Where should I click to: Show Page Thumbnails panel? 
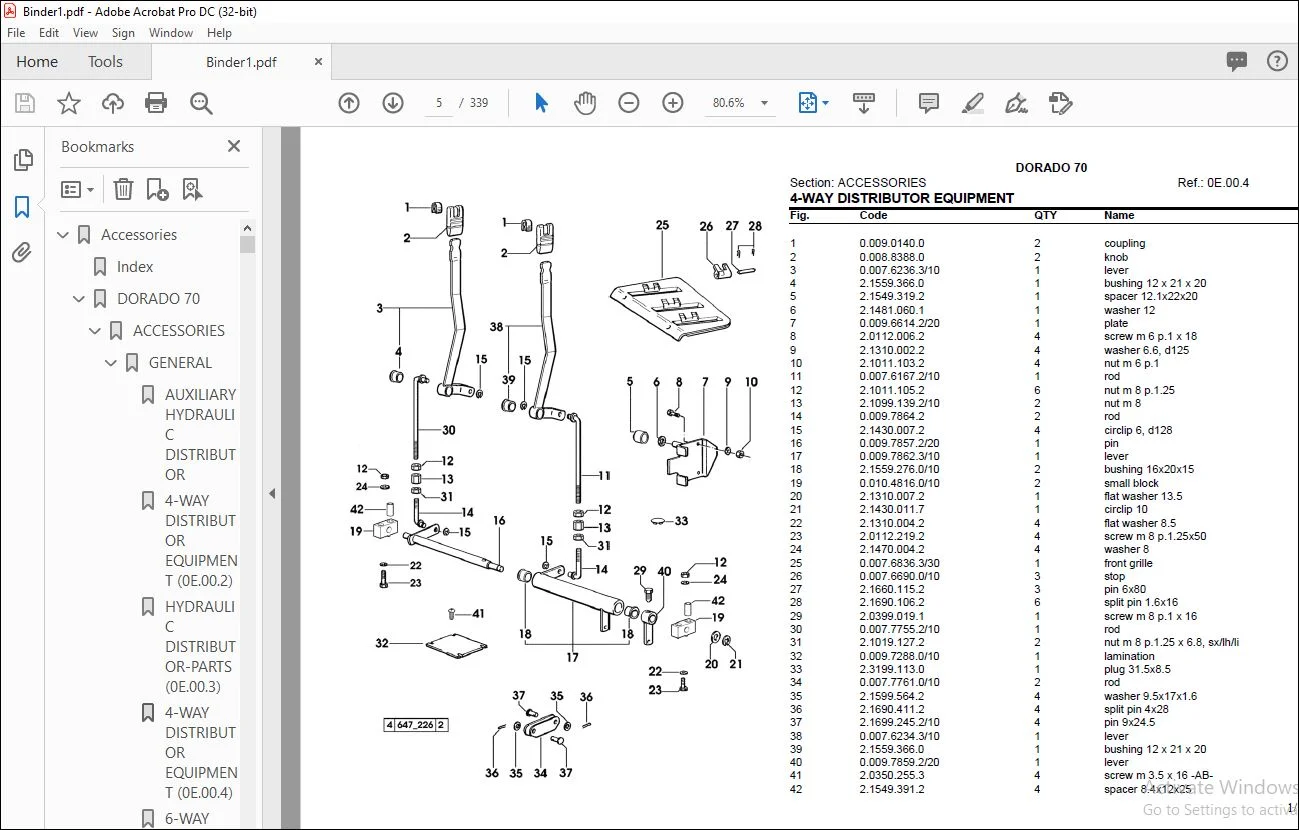tap(22, 160)
